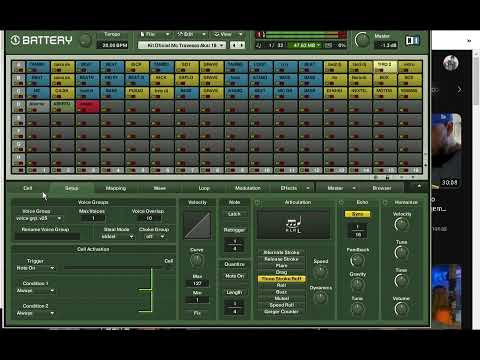Select row H header in cell matrix
This screenshot has height=360, width=480.
[19, 159]
